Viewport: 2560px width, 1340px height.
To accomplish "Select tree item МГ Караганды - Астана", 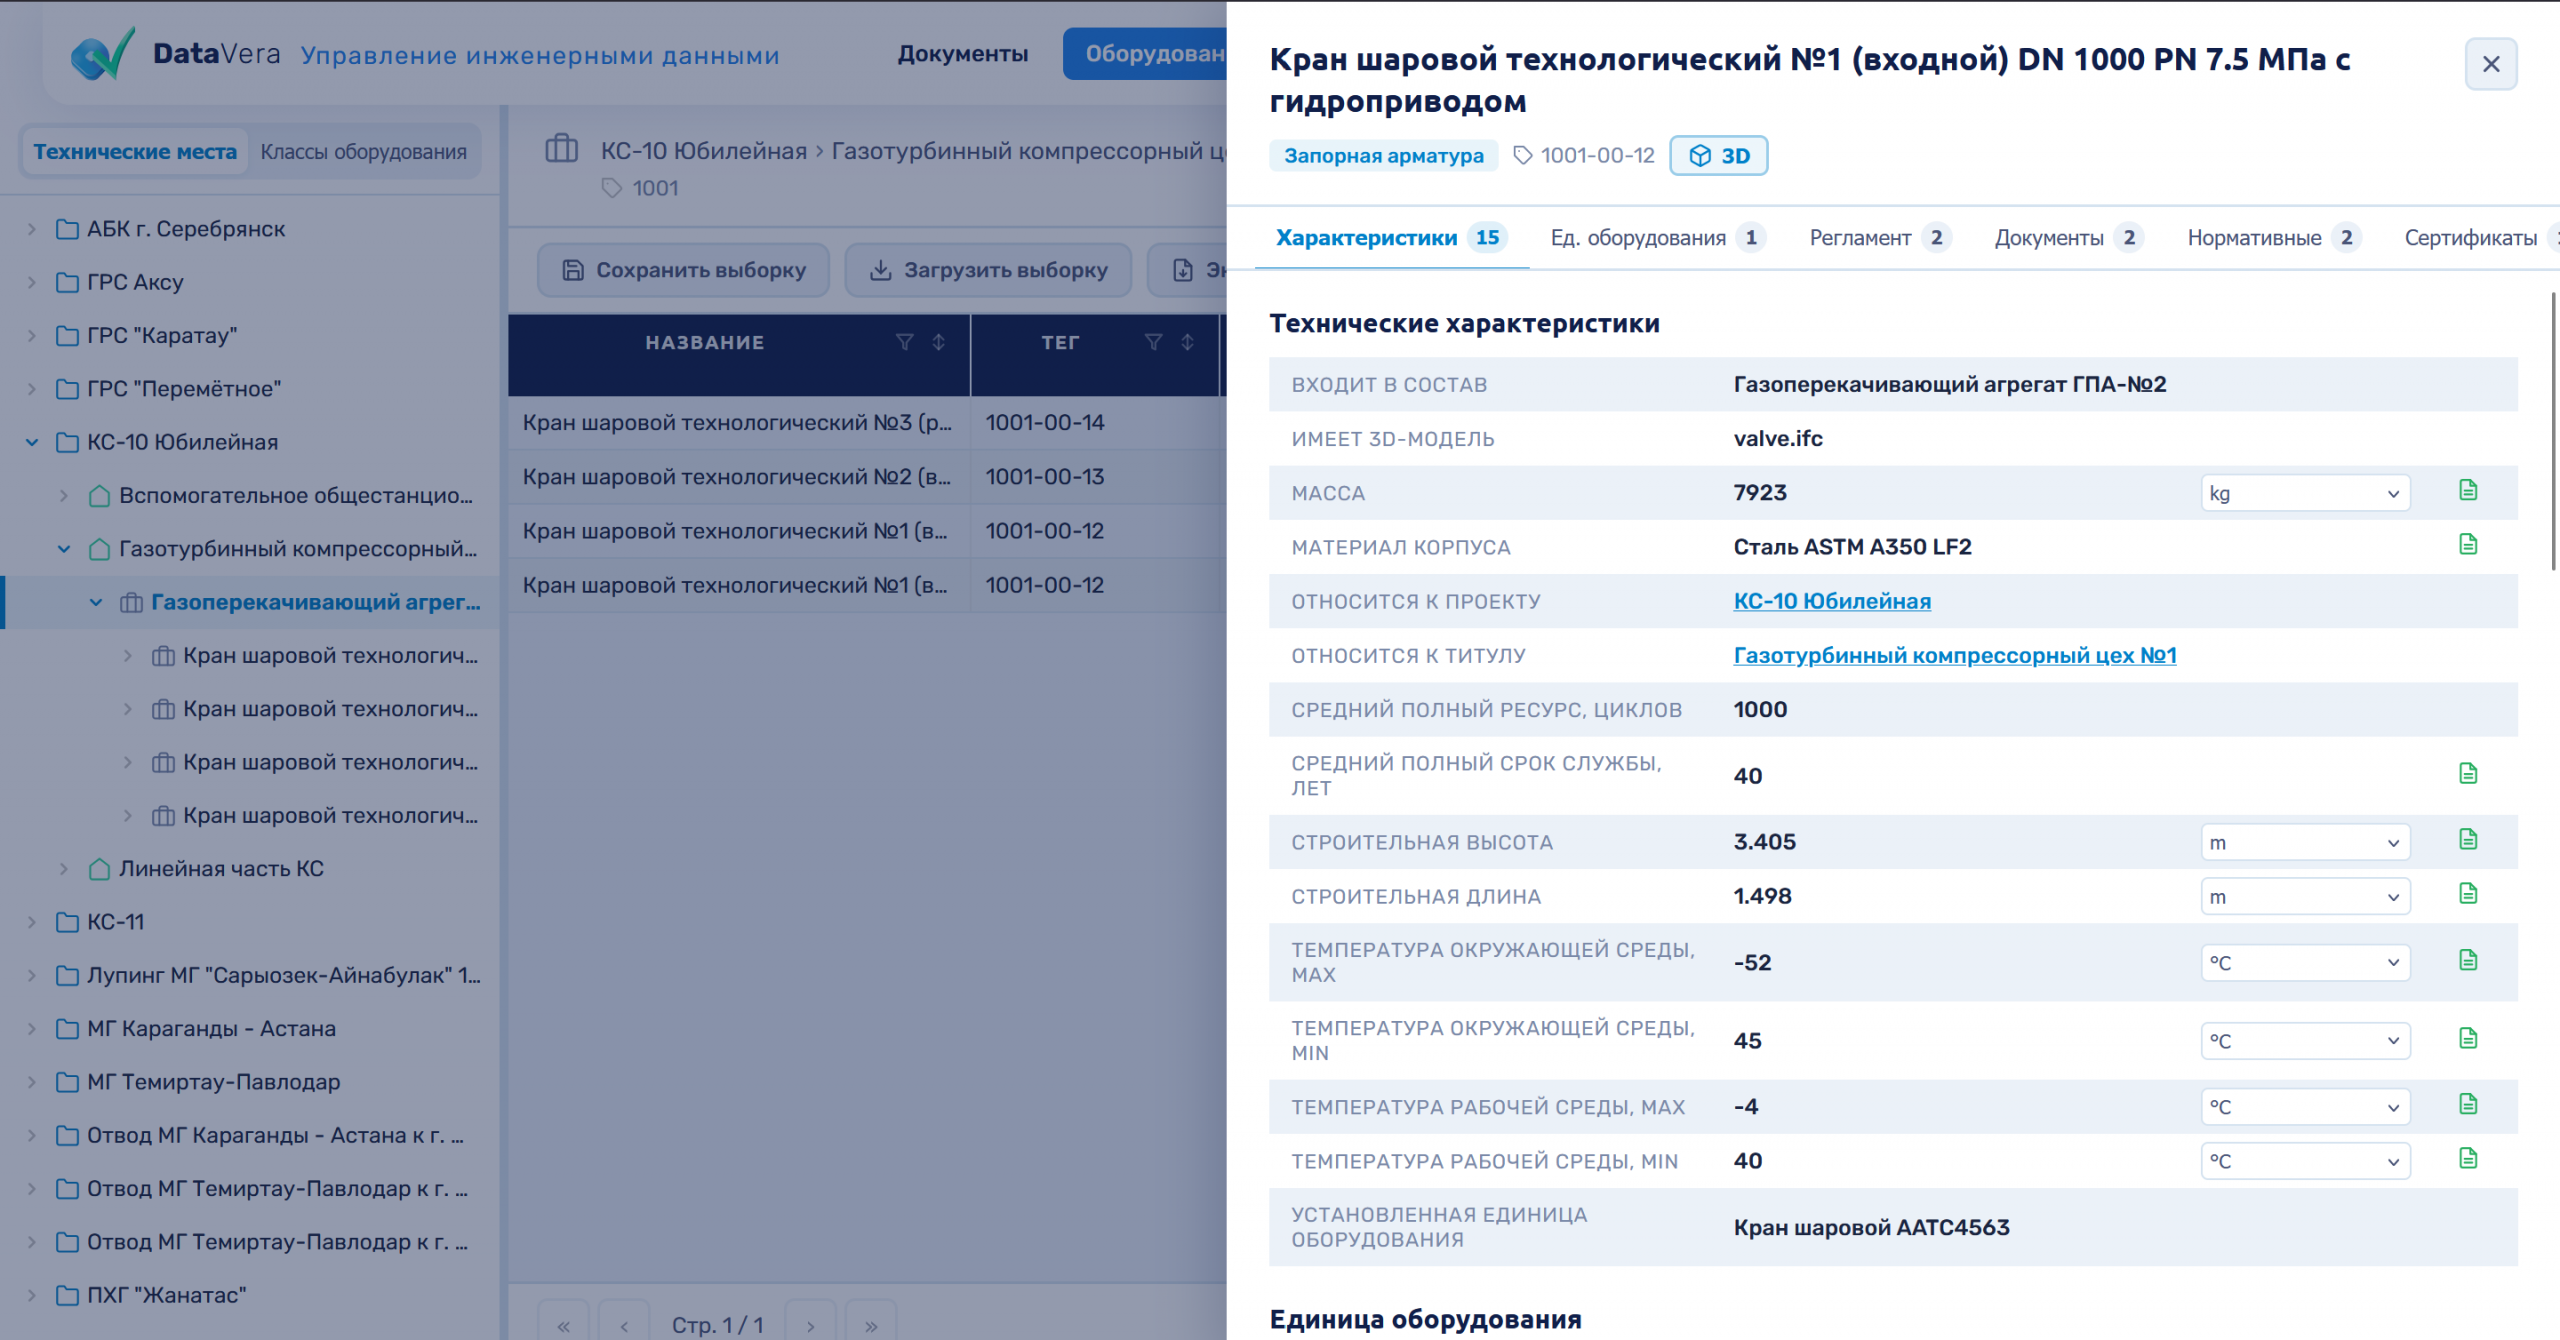I will pos(211,1029).
